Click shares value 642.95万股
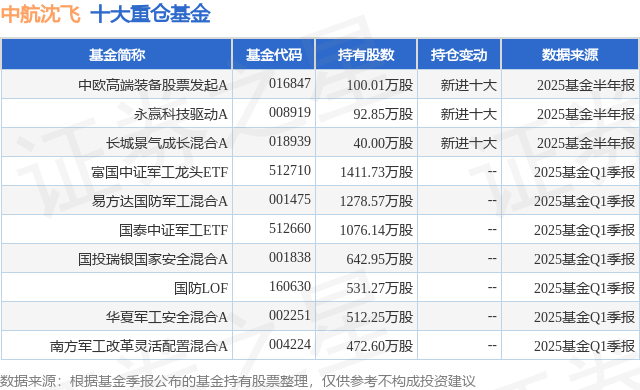This screenshot has width=640, height=390. click(x=380, y=259)
